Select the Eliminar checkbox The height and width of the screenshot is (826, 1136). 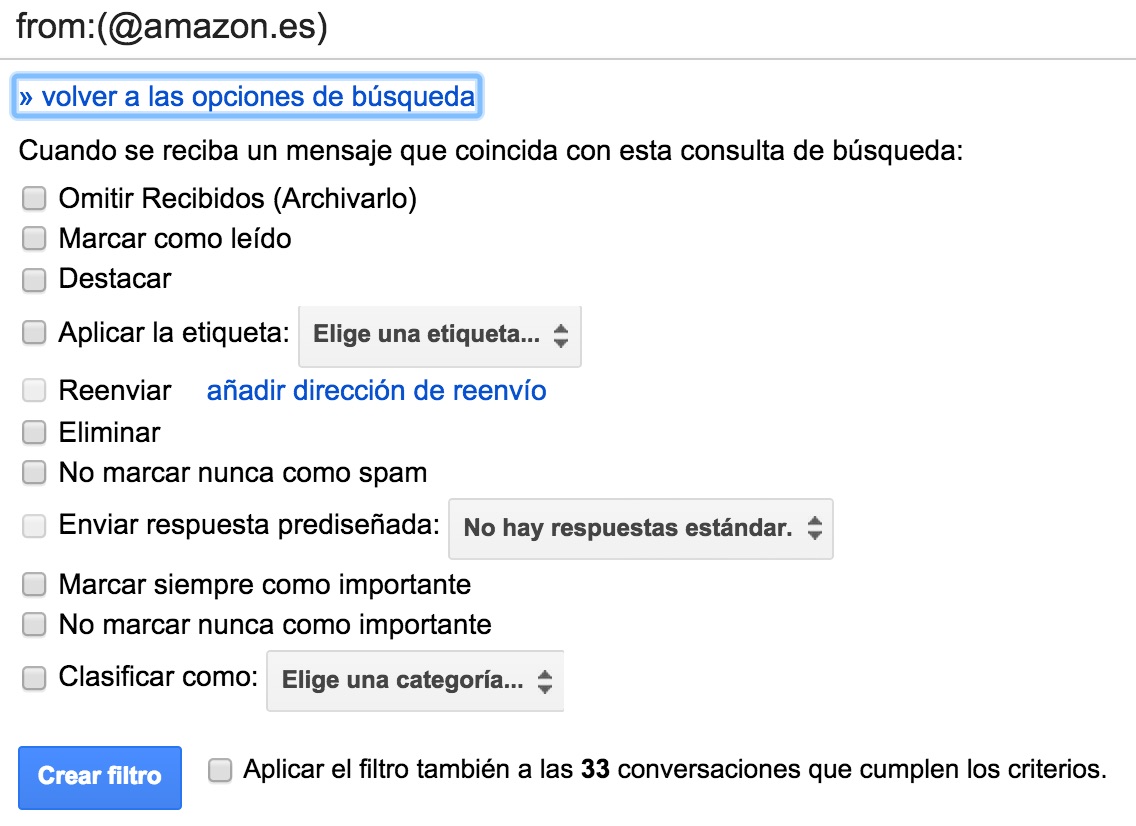tap(35, 432)
